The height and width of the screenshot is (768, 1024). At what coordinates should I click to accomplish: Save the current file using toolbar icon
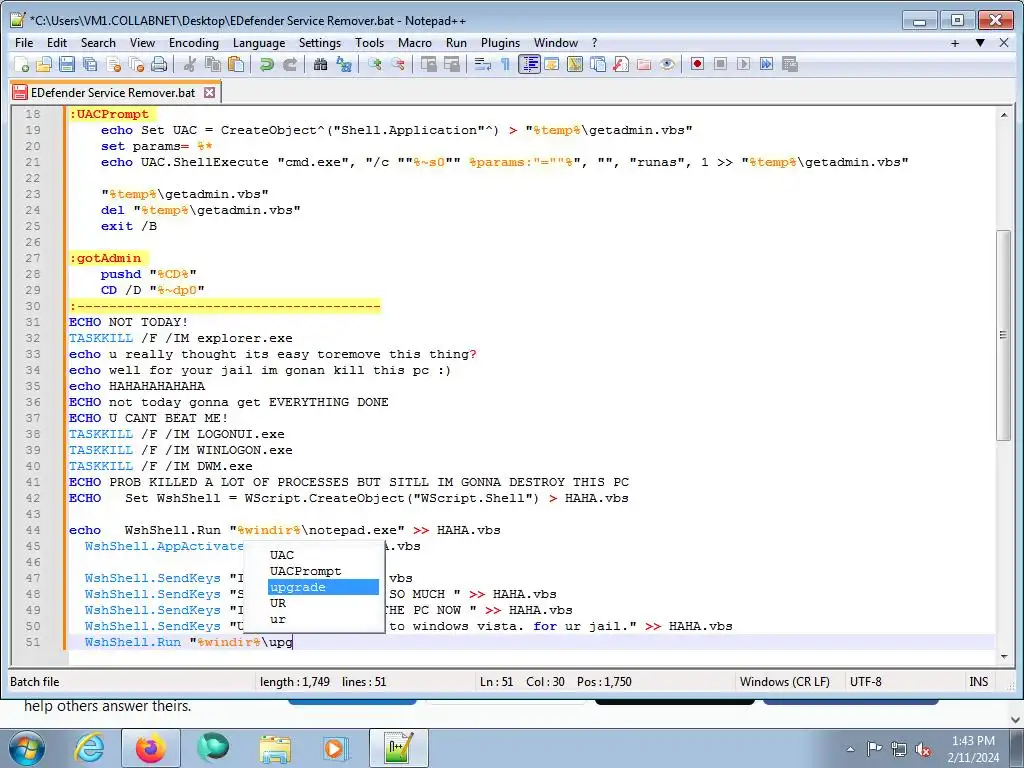(67, 64)
